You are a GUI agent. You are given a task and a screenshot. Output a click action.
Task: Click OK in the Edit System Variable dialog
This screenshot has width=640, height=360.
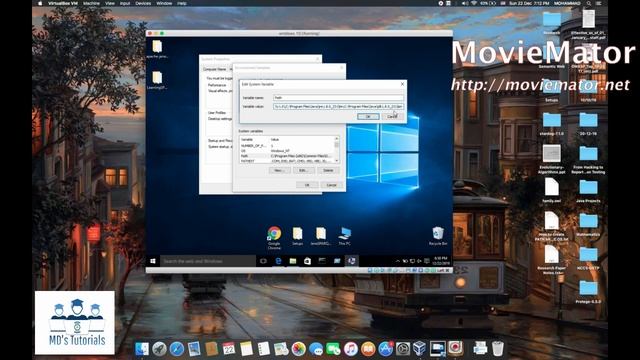point(368,117)
